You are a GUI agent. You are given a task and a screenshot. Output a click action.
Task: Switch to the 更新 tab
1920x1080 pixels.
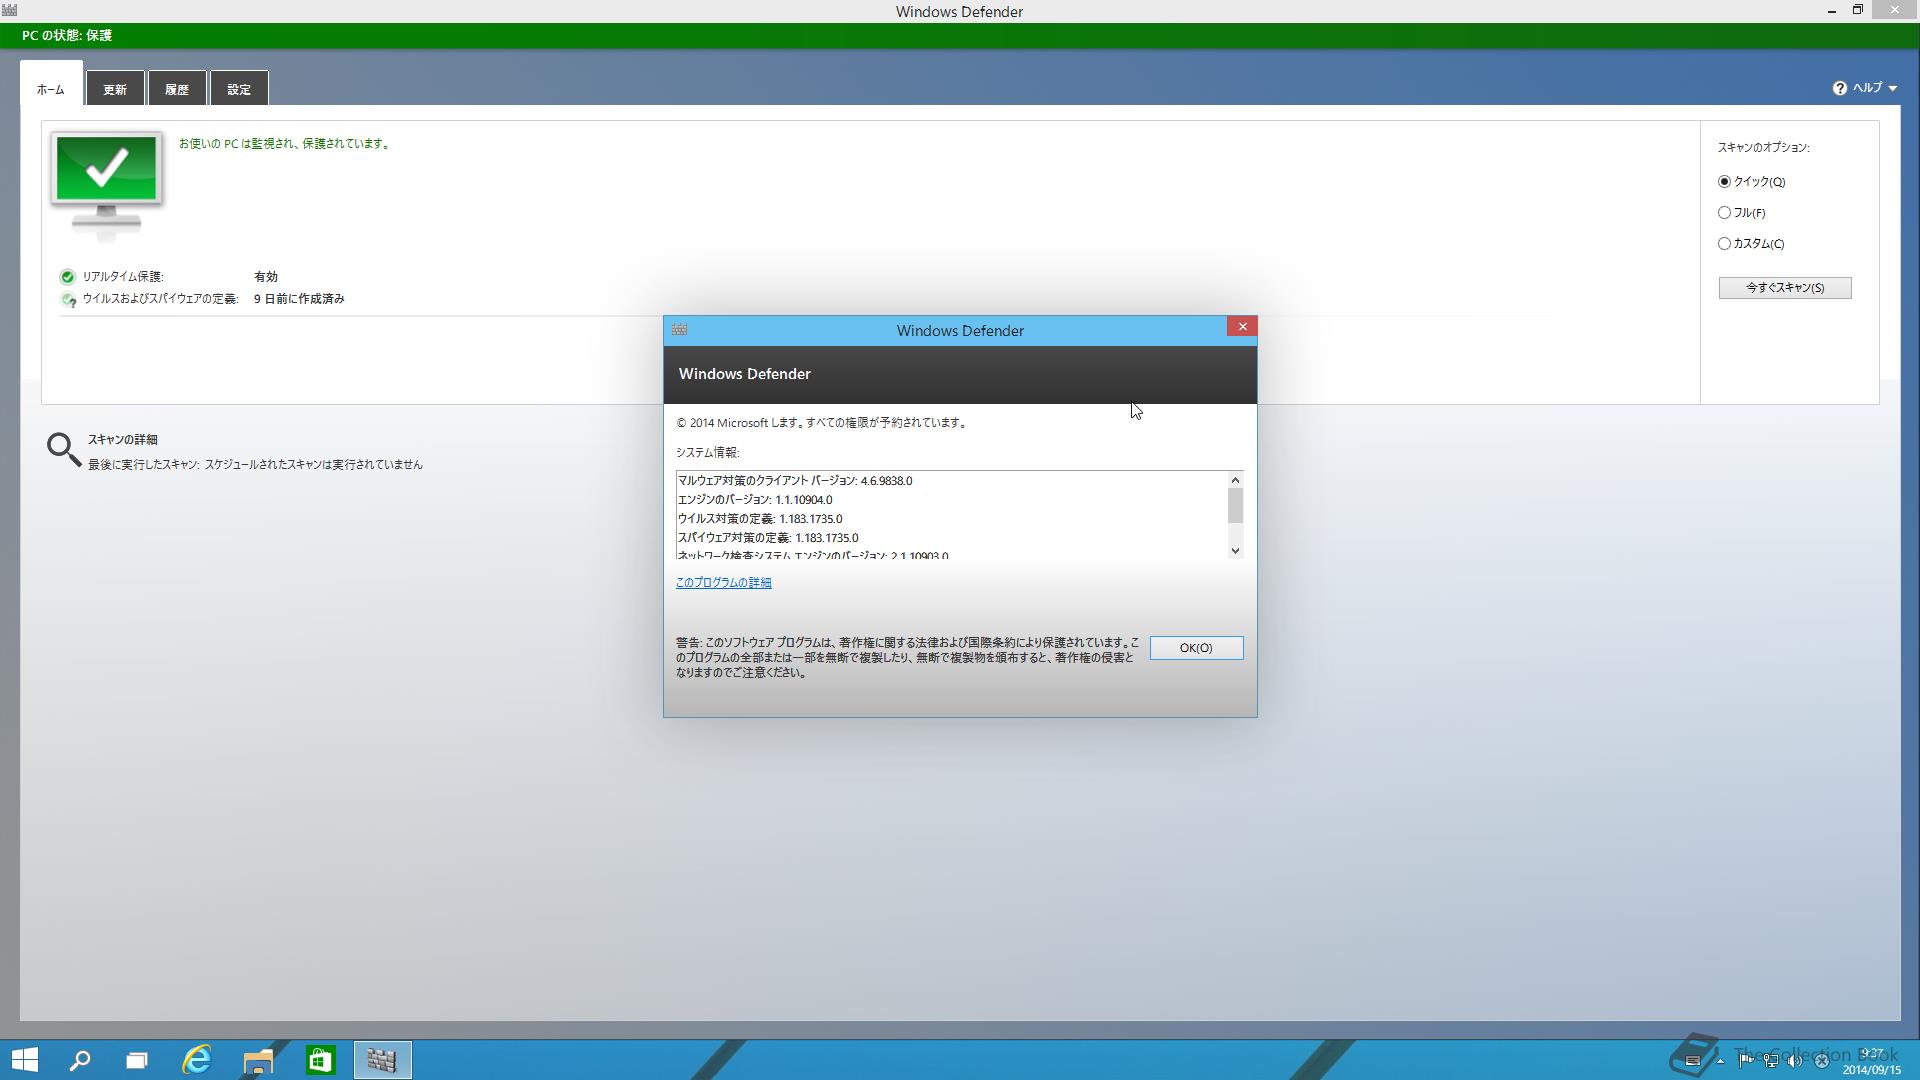(x=115, y=89)
